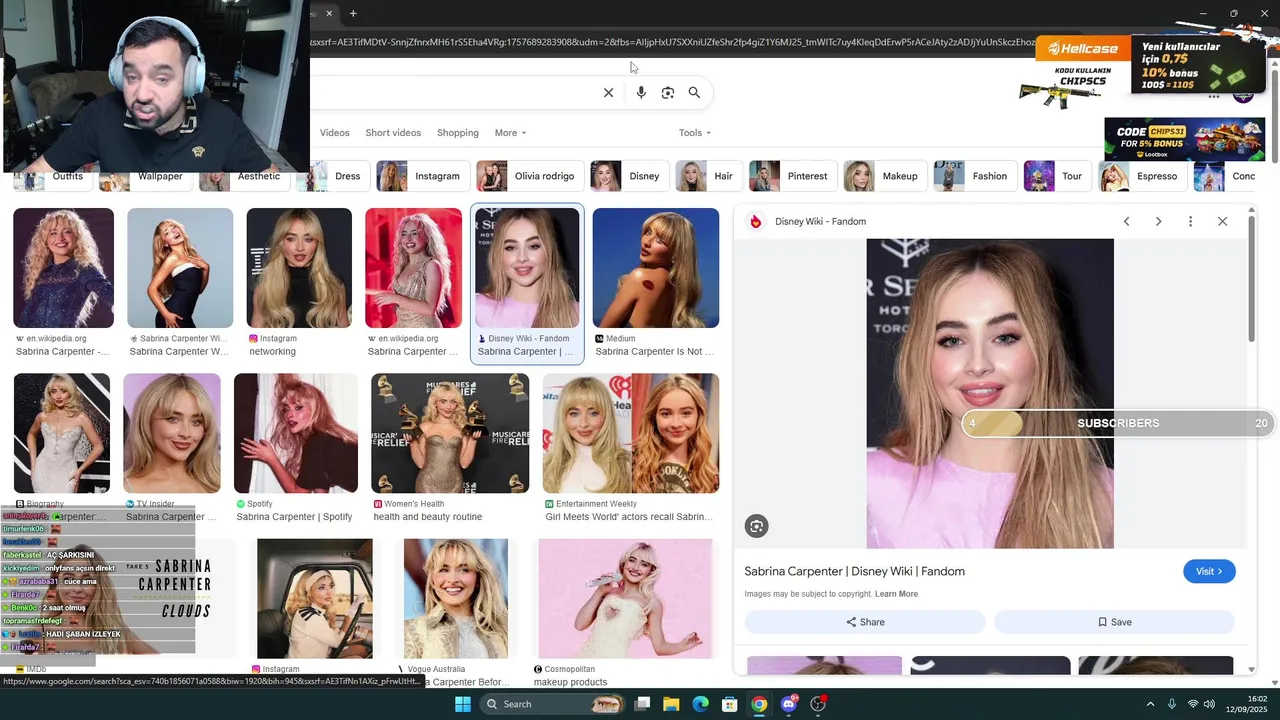Click the blue Visit button

[1209, 571]
